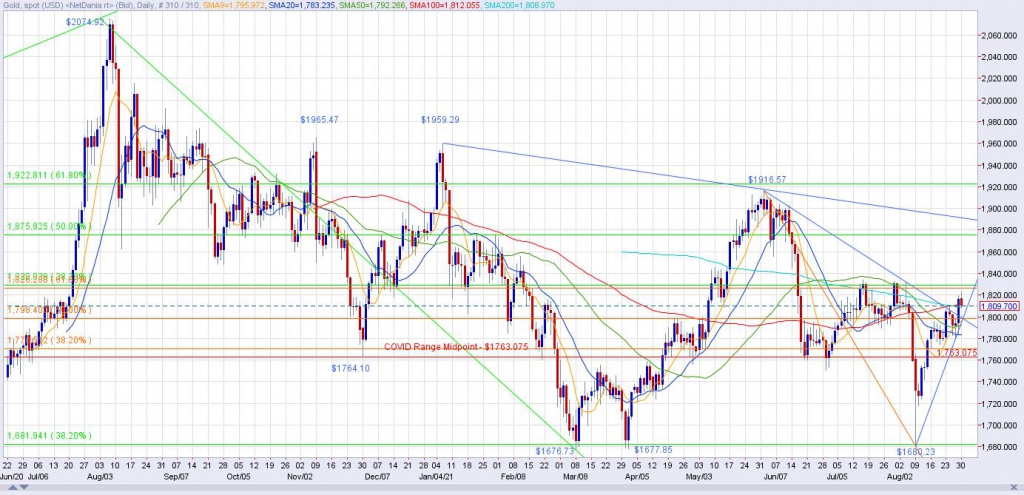Click the 1,900.000 price axis value

click(x=1000, y=208)
